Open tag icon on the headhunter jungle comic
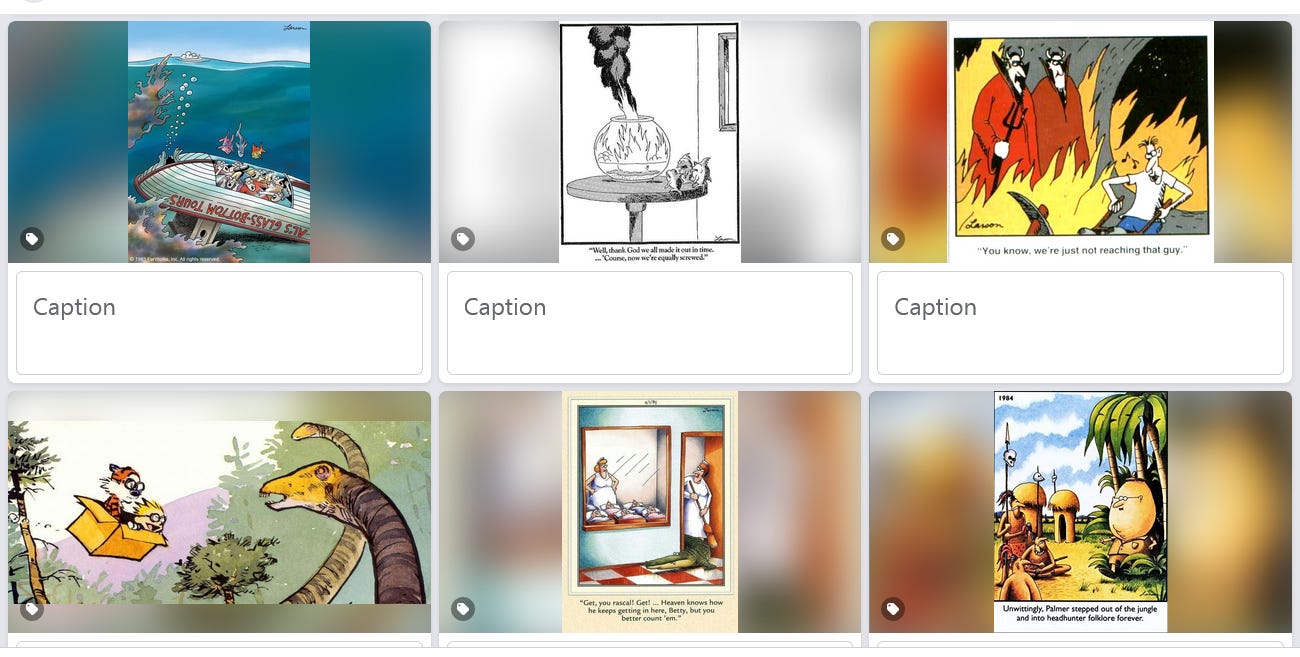1300x657 pixels. (893, 608)
